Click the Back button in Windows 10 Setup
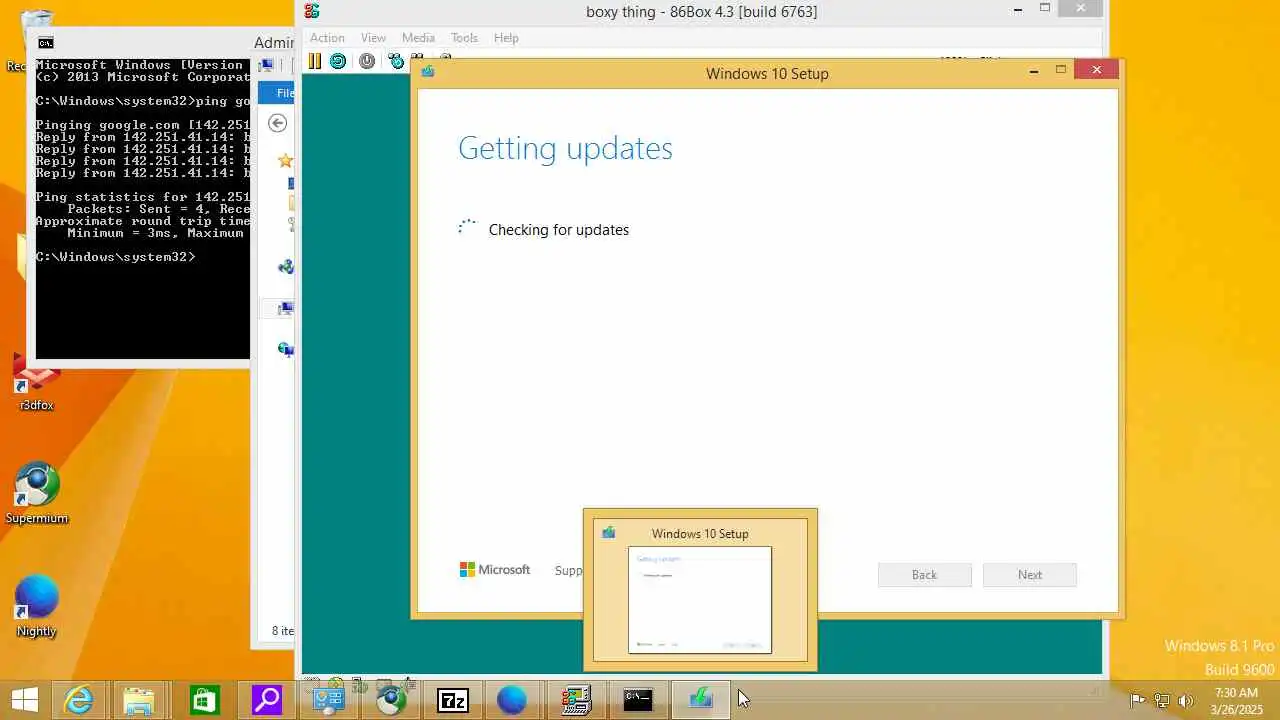 [924, 575]
